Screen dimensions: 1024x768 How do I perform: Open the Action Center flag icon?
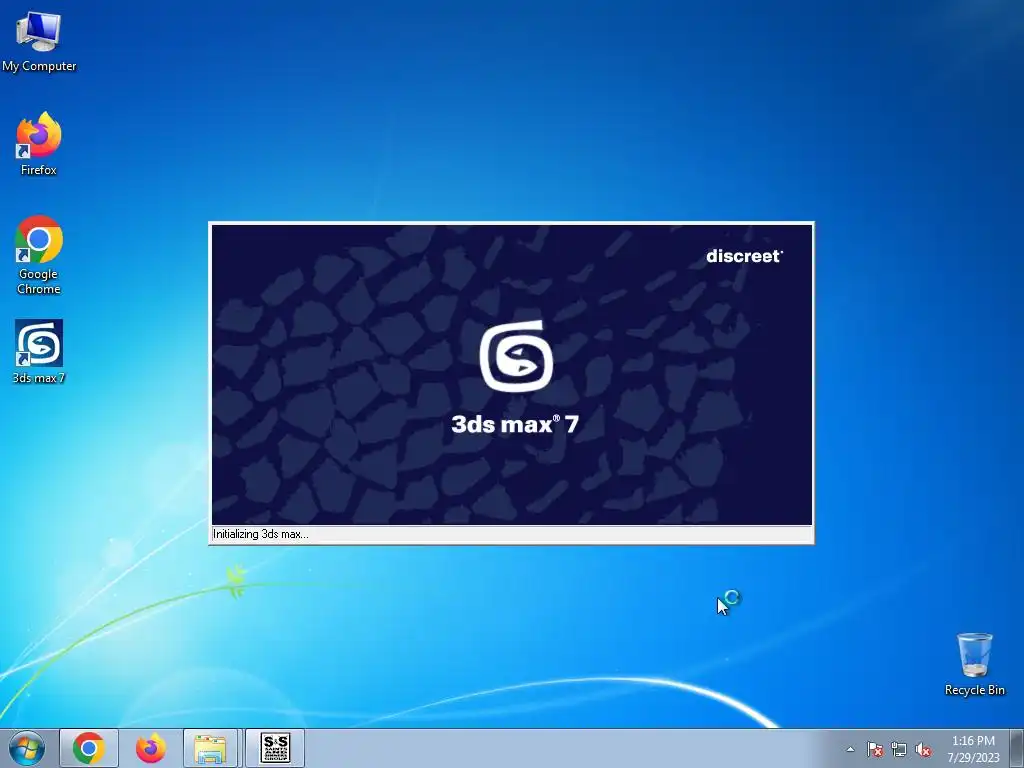click(874, 749)
